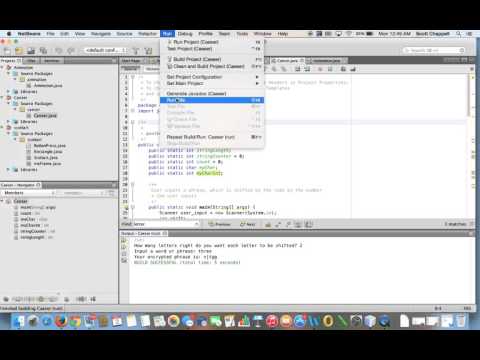480x360 pixels.
Task: Select Clean and Build Project (Caesar)
Action: 212,66
